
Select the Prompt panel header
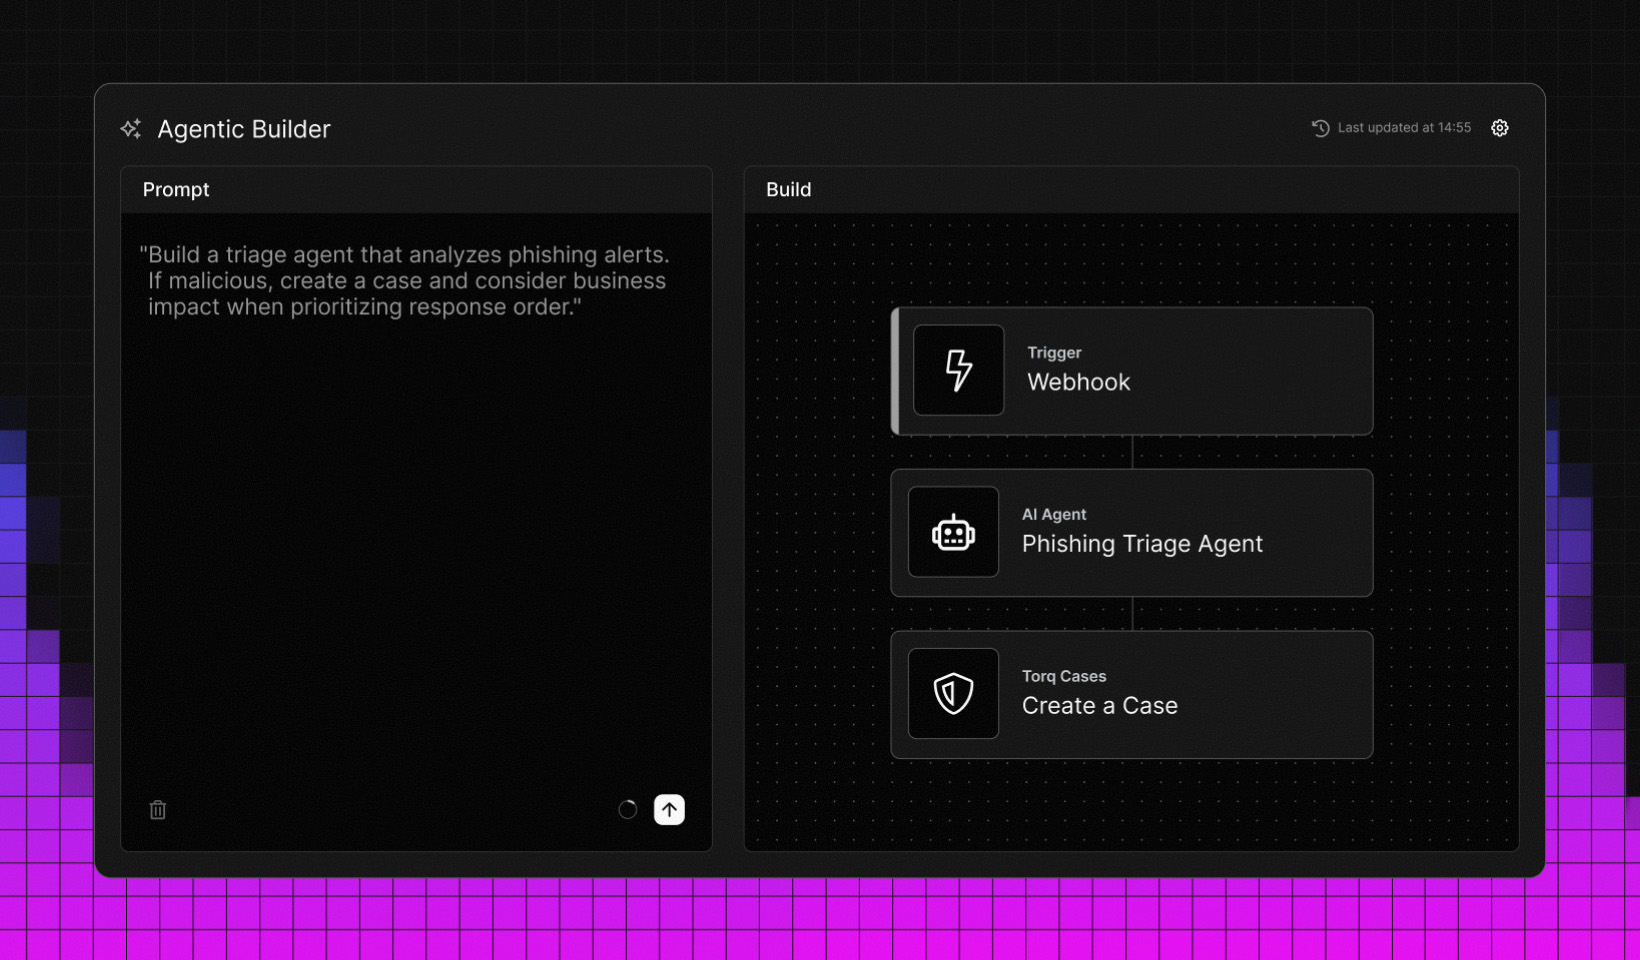point(176,190)
